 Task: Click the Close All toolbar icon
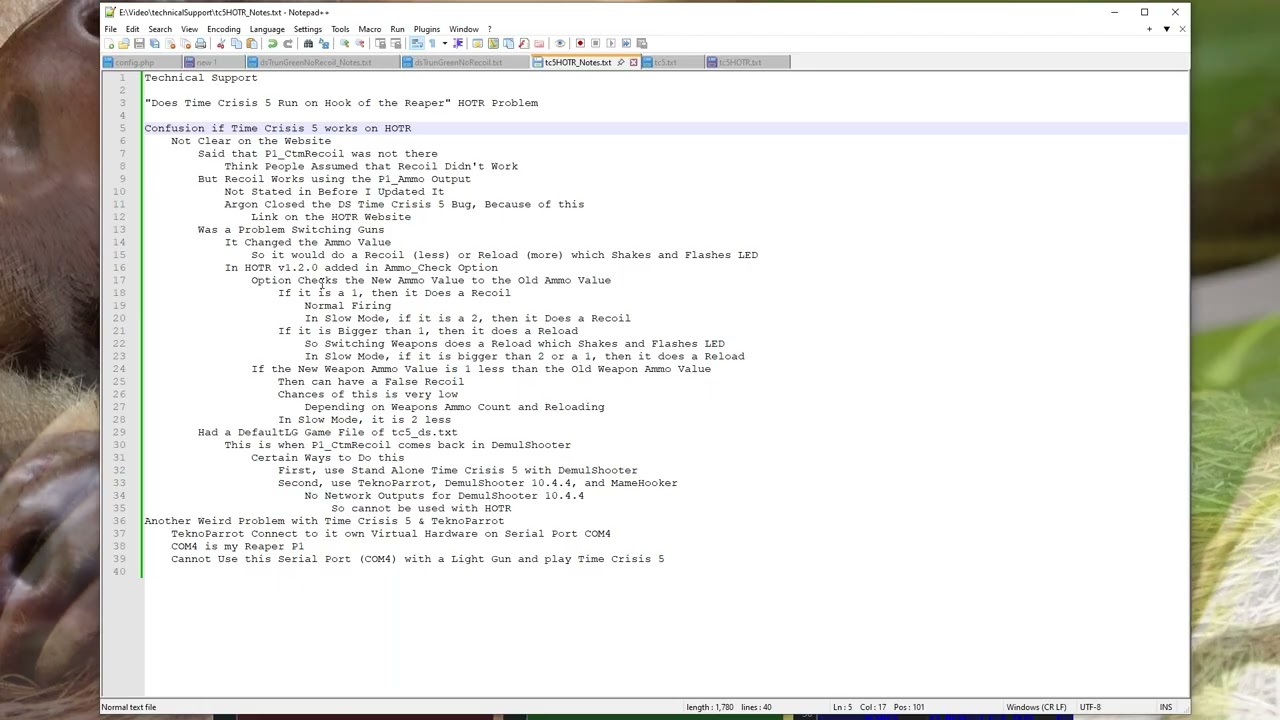(186, 43)
